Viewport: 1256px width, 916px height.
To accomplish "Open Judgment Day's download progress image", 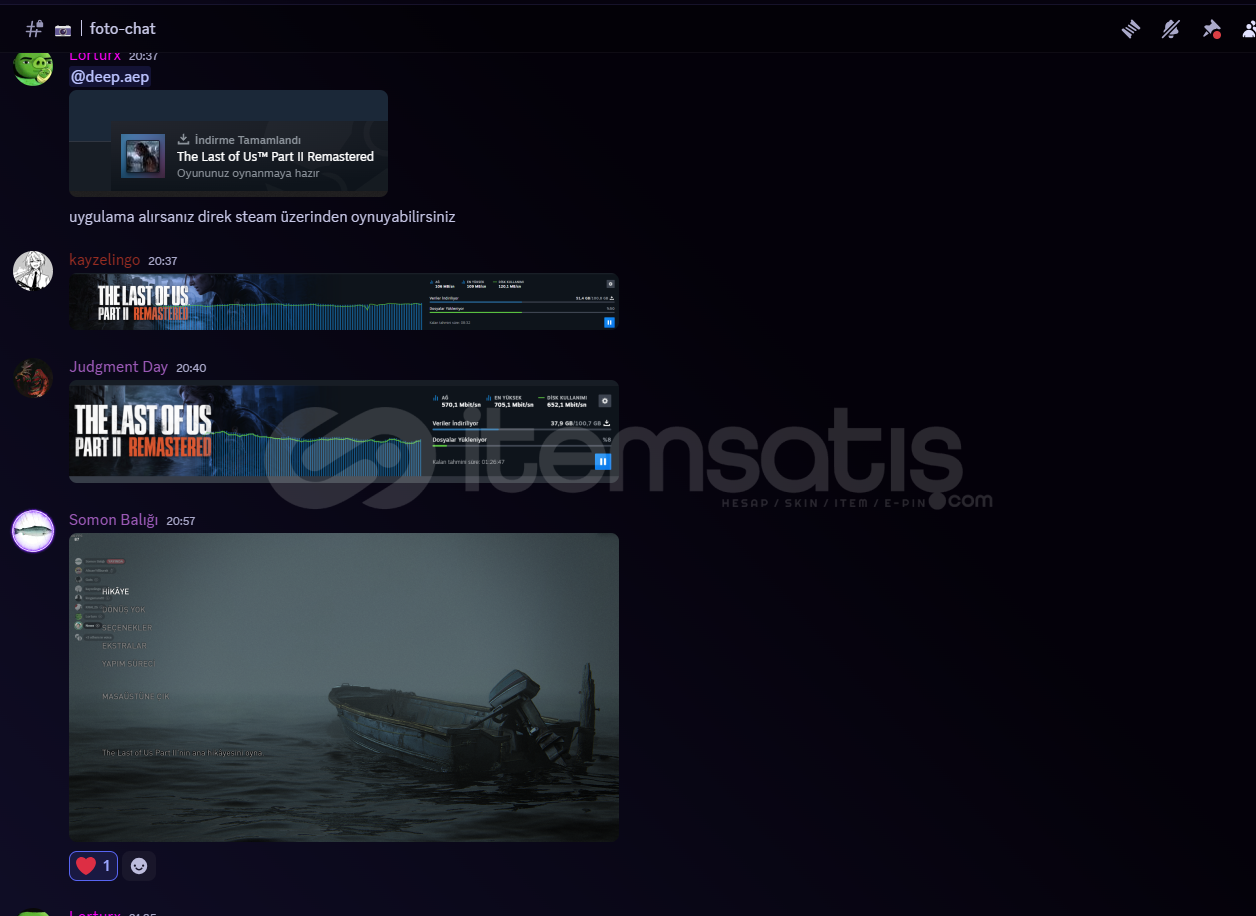I will tap(344, 432).
